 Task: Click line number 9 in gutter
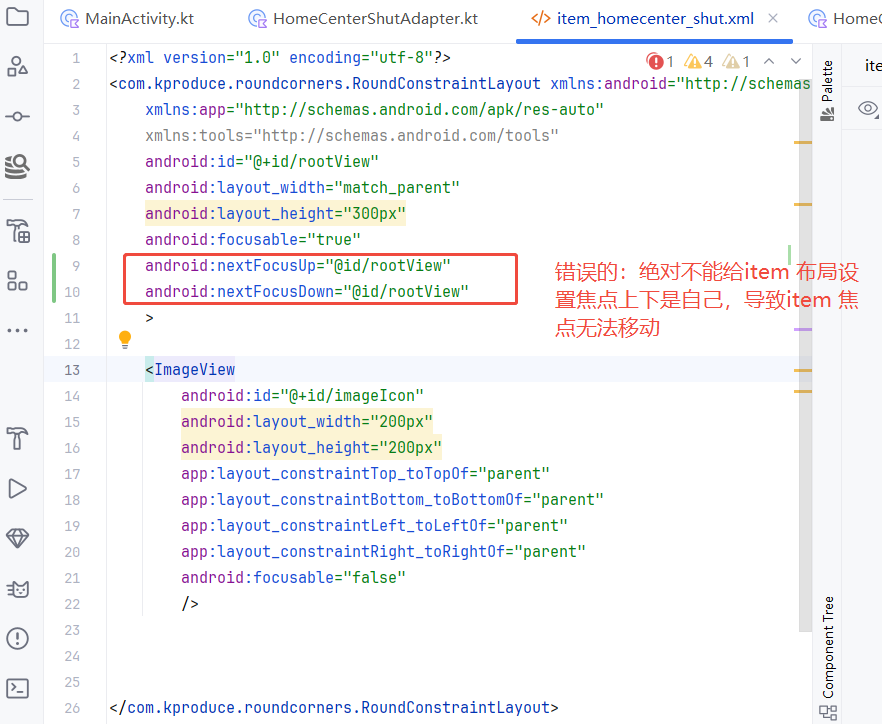pyautogui.click(x=76, y=266)
